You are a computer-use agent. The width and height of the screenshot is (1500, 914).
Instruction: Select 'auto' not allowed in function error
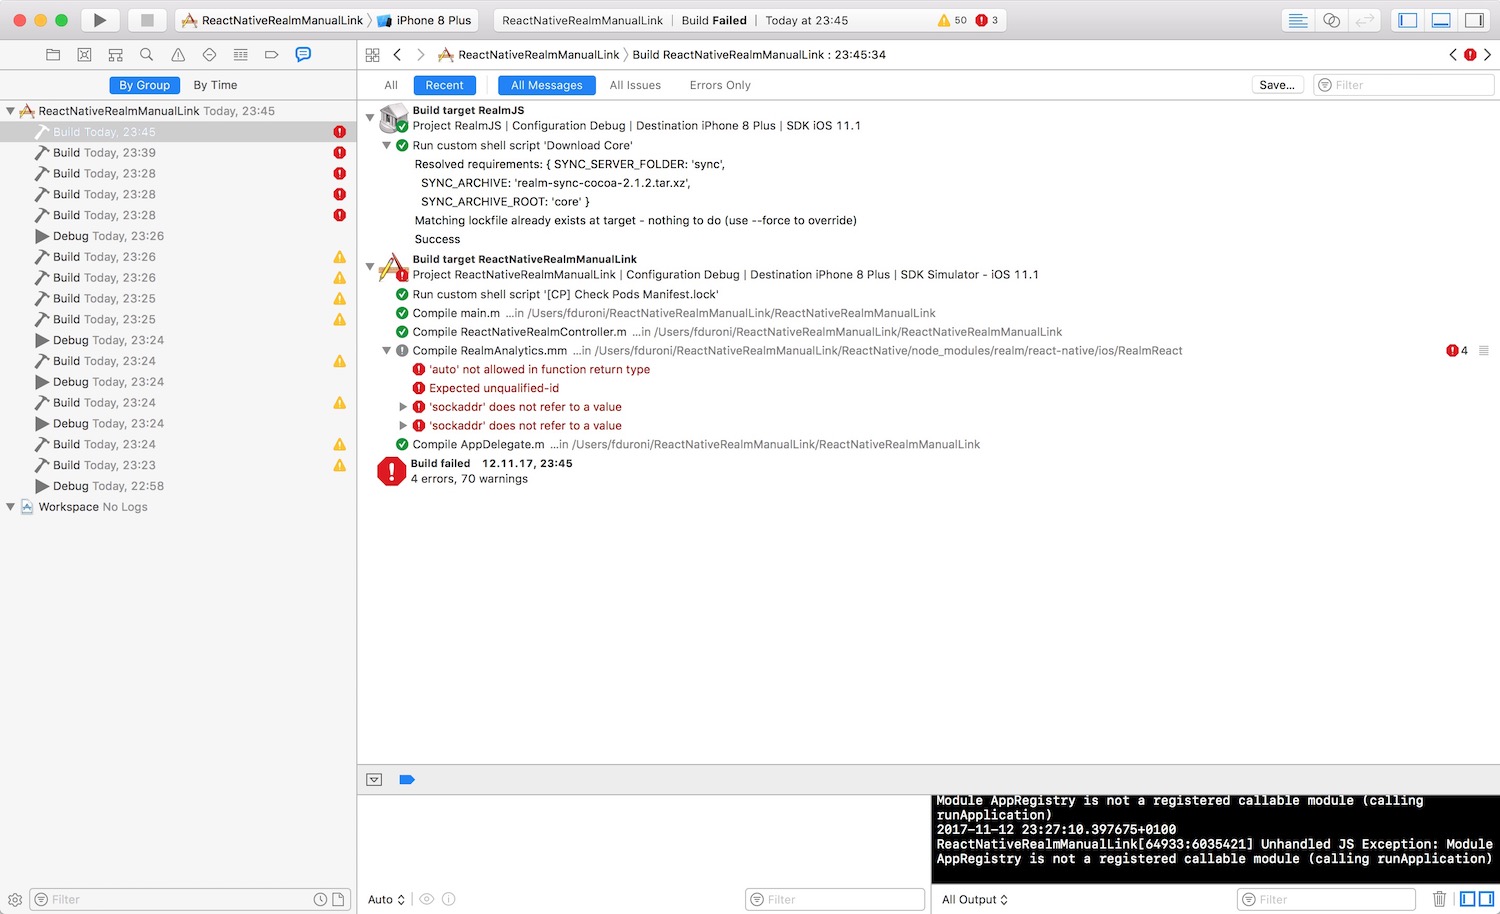[x=539, y=370]
